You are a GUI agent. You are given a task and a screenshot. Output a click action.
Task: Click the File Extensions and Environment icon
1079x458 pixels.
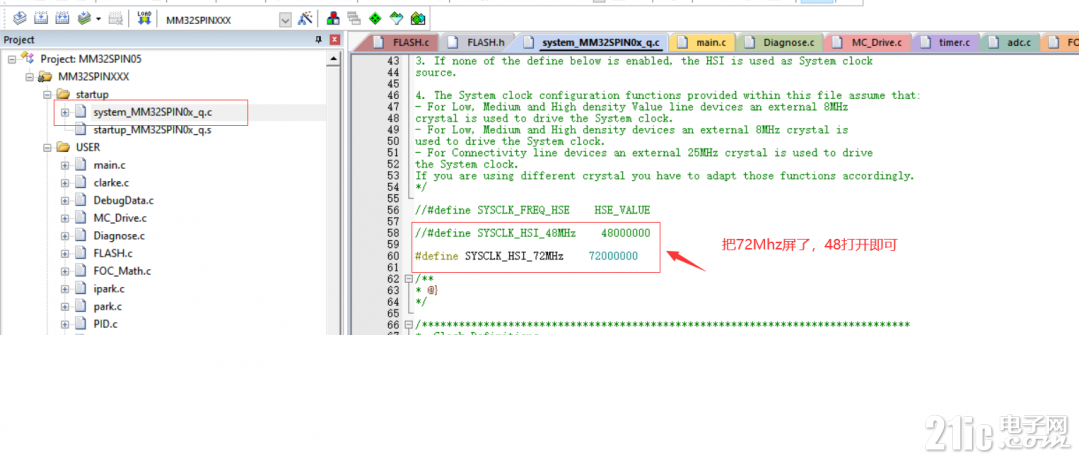pos(333,19)
